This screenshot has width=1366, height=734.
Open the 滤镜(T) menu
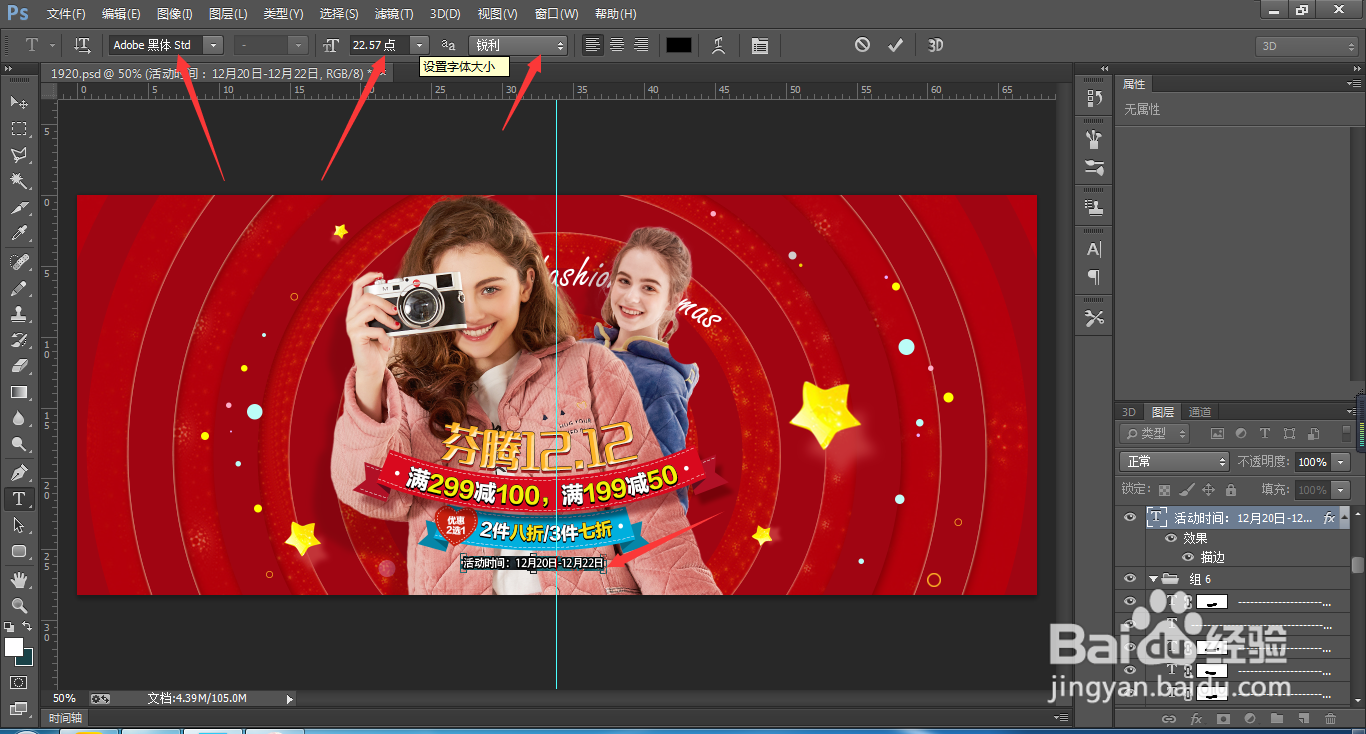pyautogui.click(x=394, y=14)
